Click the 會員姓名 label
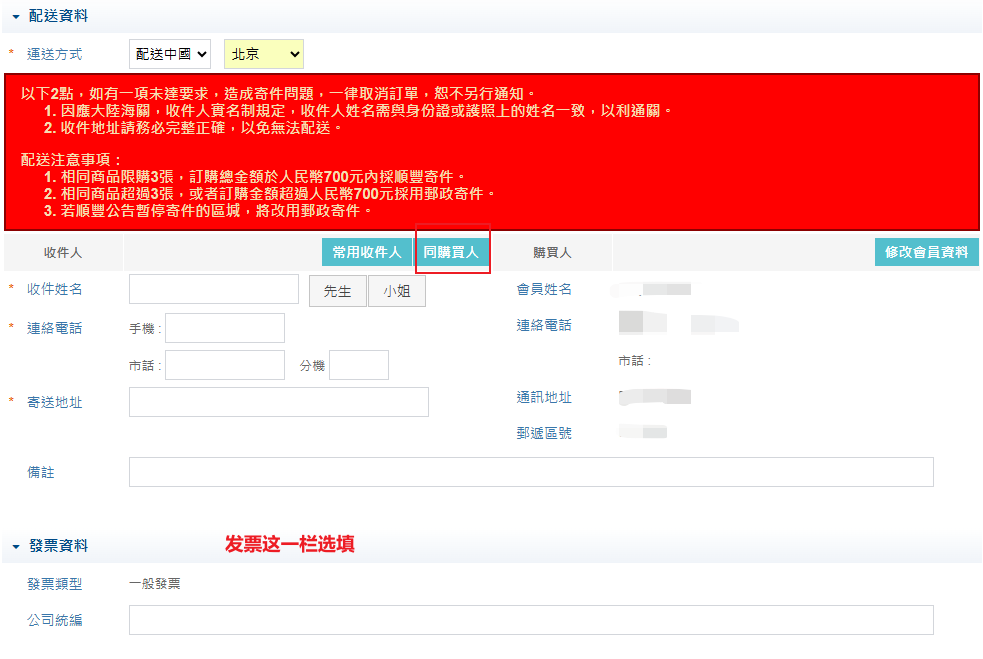Viewport: 983px width, 659px height. pos(544,290)
